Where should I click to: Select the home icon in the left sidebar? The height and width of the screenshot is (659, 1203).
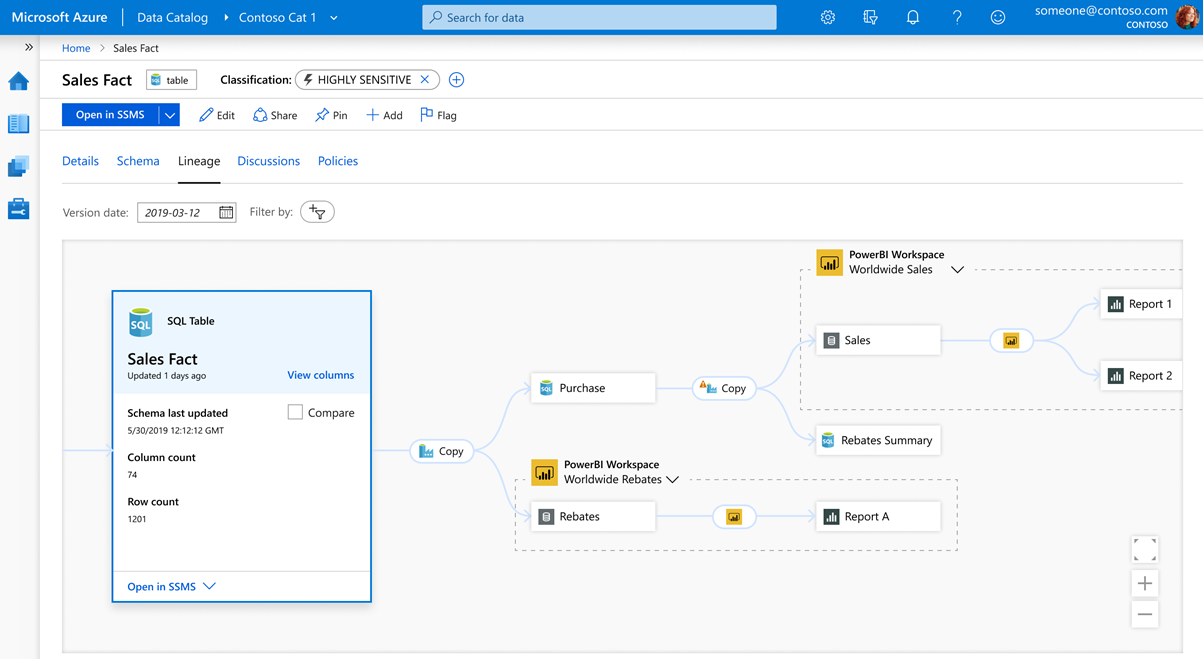click(18, 81)
